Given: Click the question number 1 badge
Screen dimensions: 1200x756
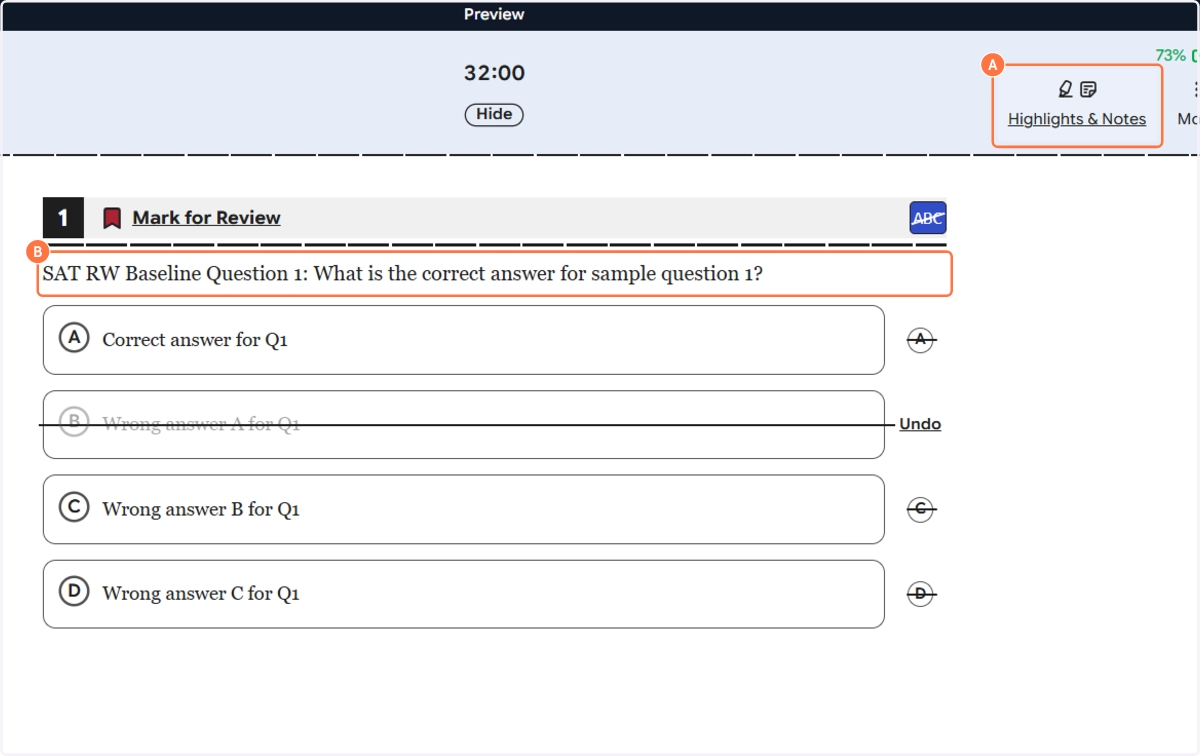Looking at the screenshot, I should 63,218.
